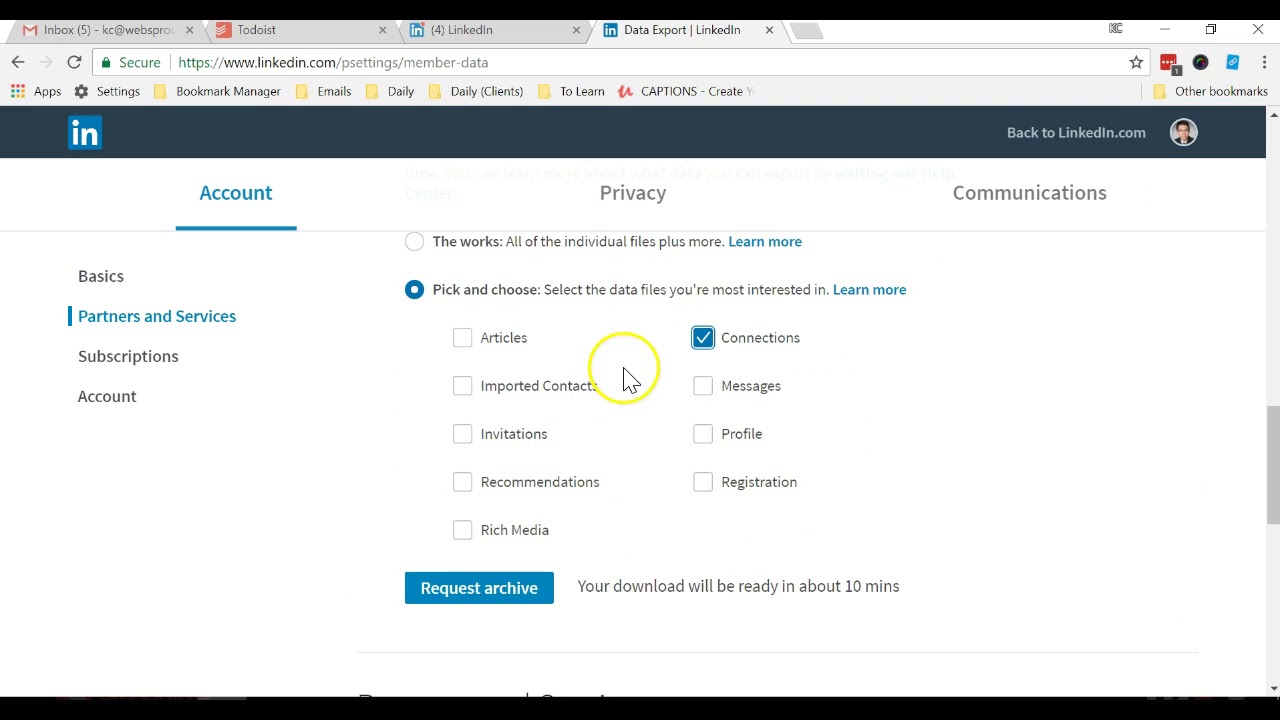Uncheck the Connections checkbox
The width and height of the screenshot is (1280, 720).
tap(703, 338)
